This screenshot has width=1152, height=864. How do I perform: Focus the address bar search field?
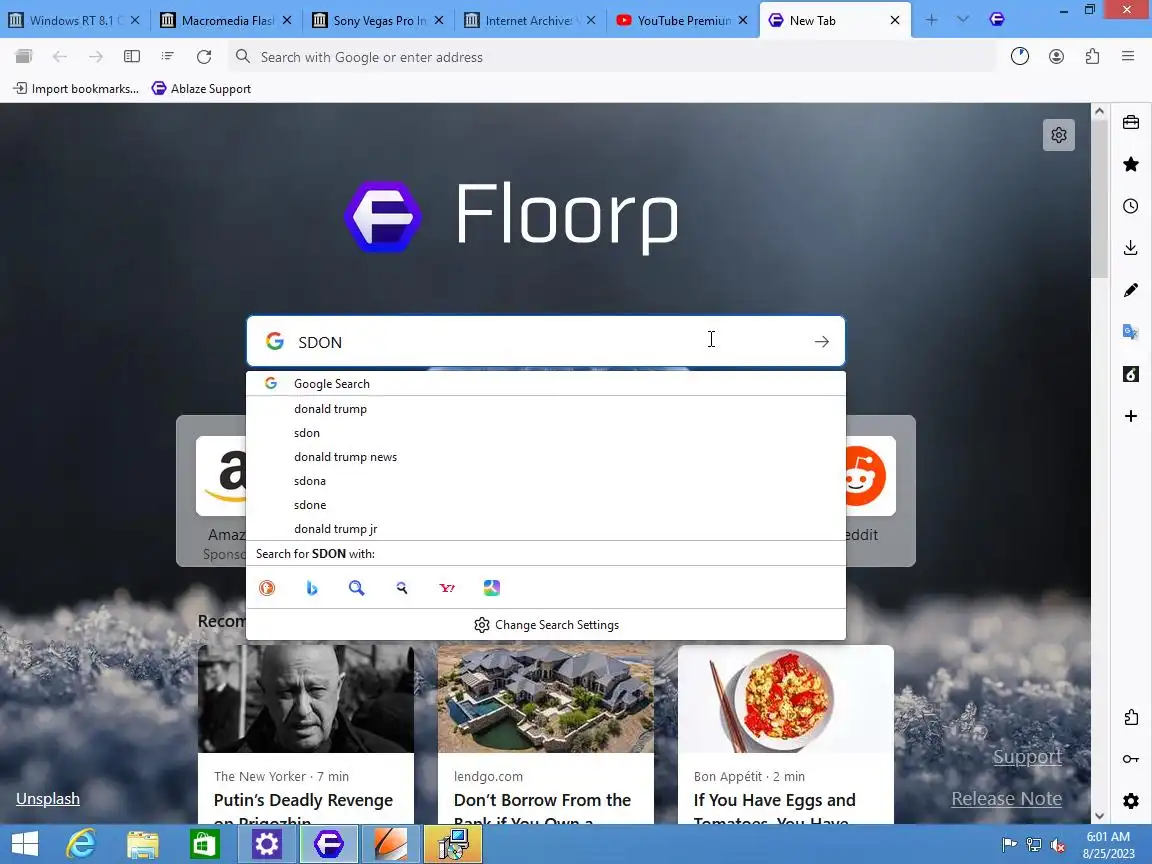click(x=612, y=57)
